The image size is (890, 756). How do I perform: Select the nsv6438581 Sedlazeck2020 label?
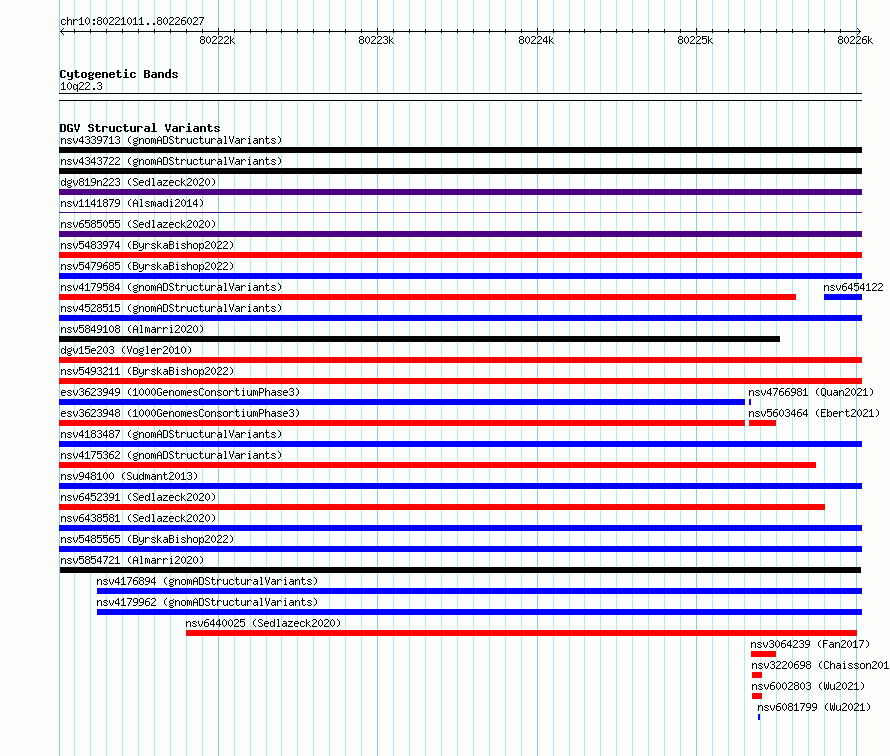pyautogui.click(x=138, y=518)
